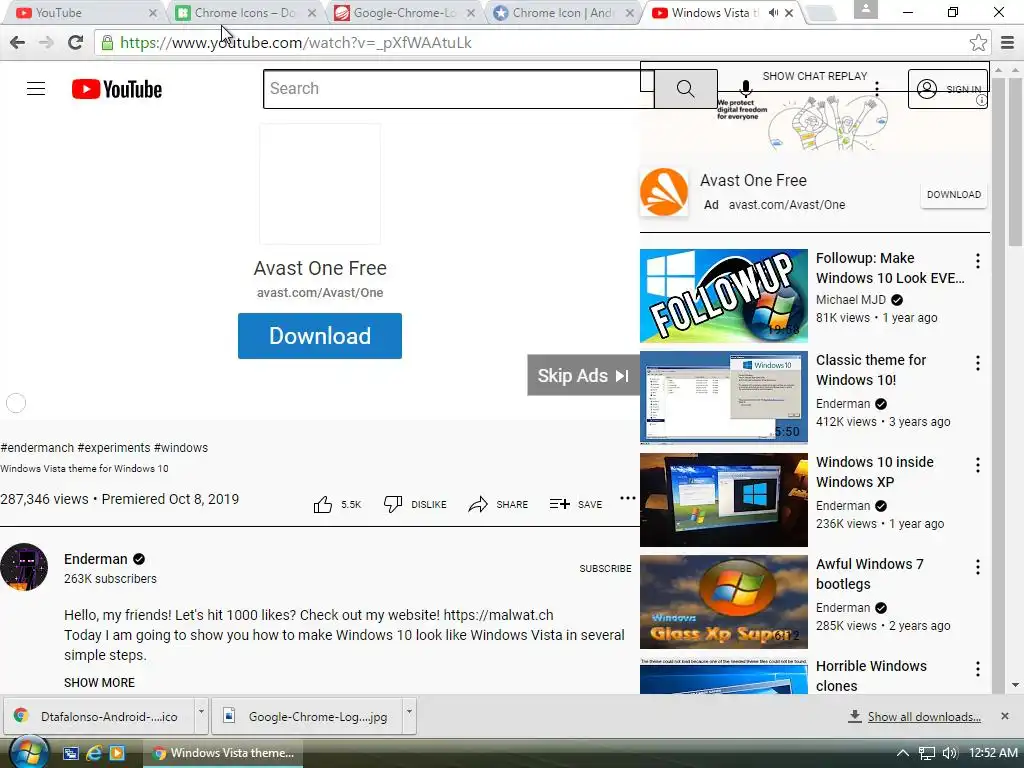Open Show Desktop quick launch icon
1024x768 pixels.
(71, 753)
